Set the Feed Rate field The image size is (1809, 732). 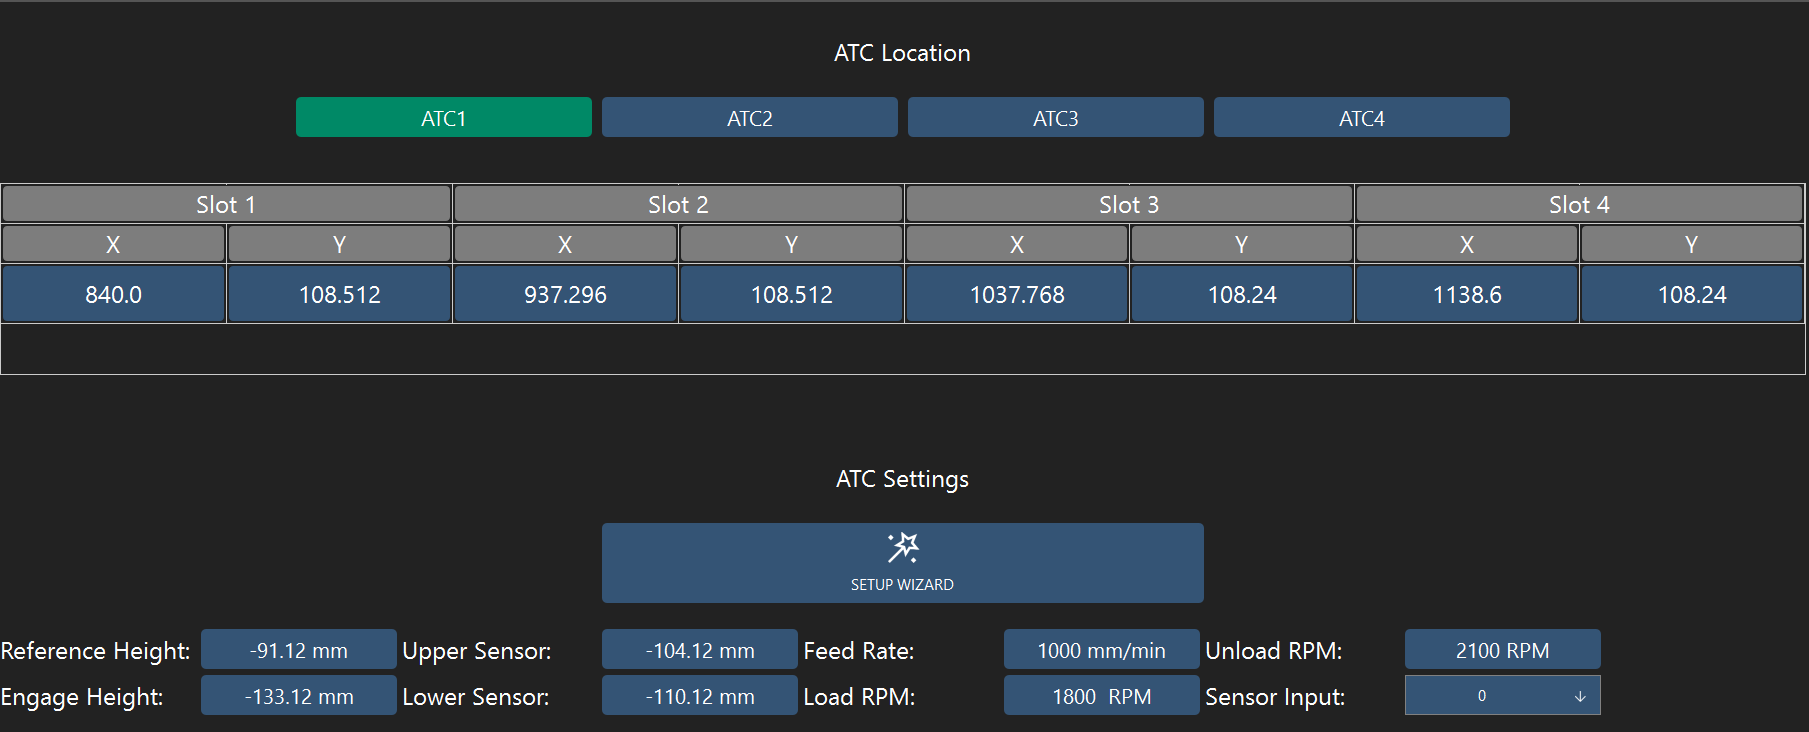click(1101, 650)
